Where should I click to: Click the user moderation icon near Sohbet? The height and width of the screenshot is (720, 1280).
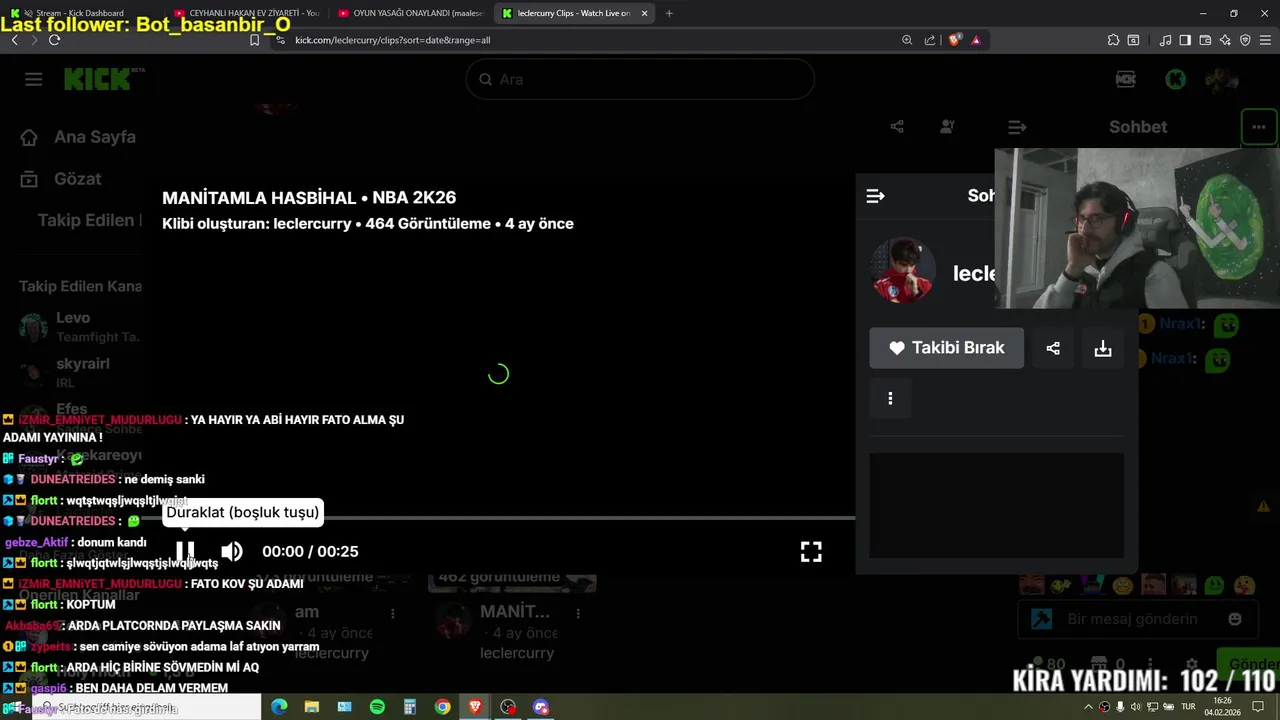(x=947, y=127)
